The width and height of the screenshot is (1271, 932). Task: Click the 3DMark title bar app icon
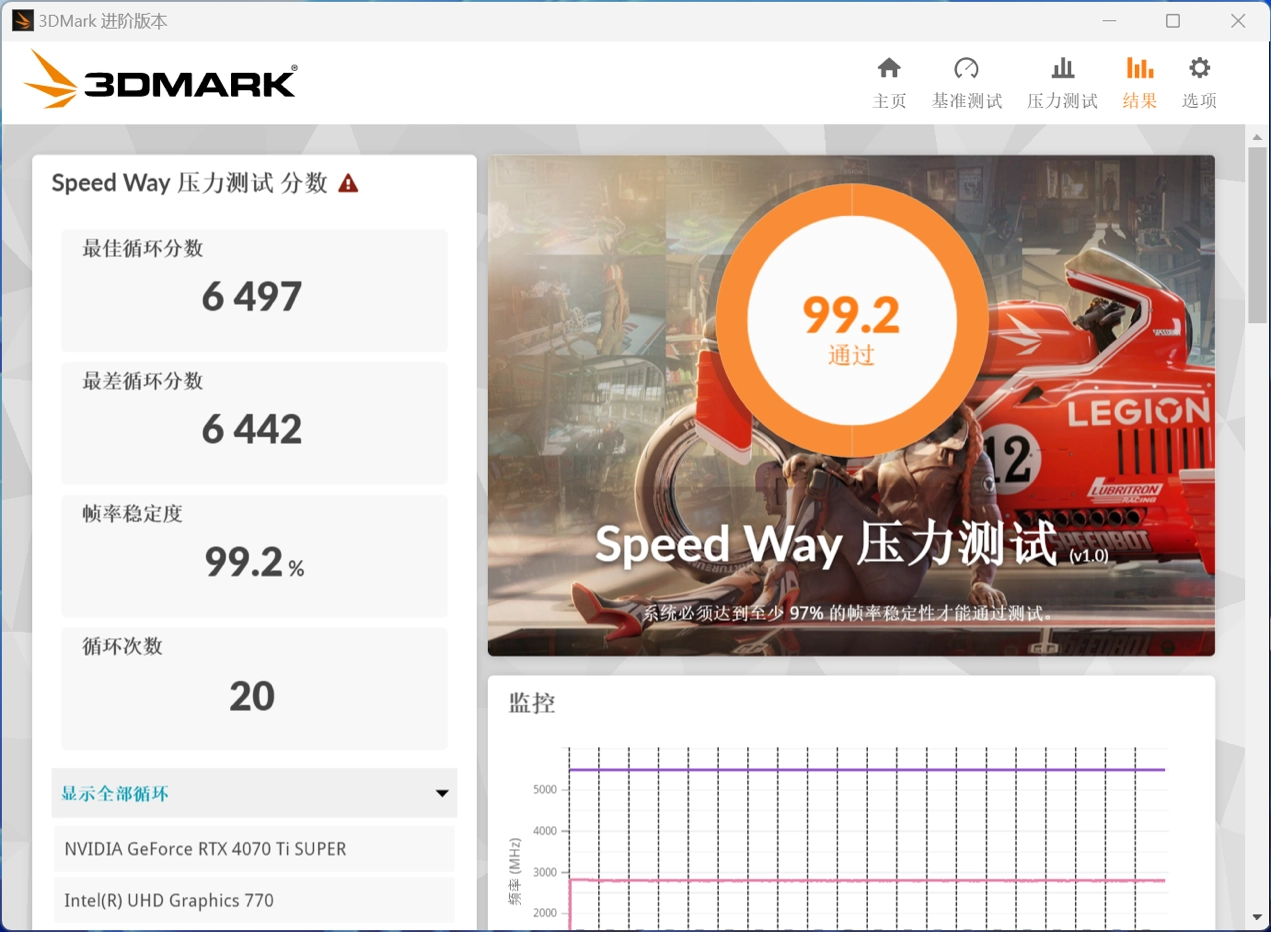pos(22,21)
